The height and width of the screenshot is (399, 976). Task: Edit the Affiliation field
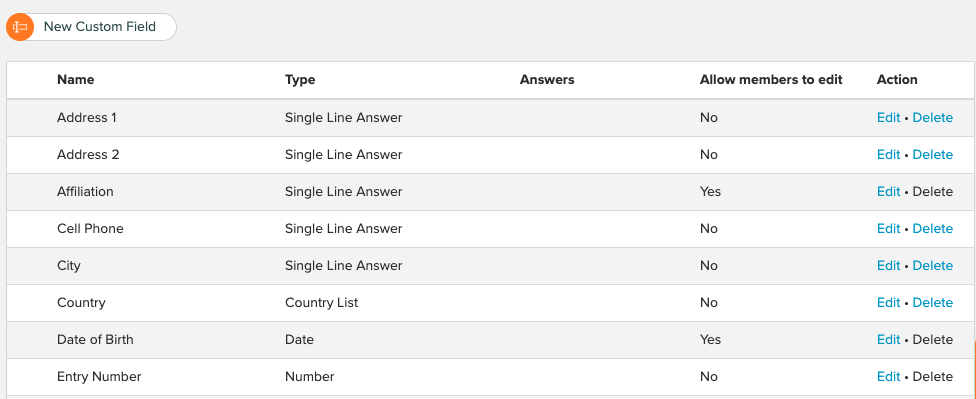pyautogui.click(x=888, y=192)
